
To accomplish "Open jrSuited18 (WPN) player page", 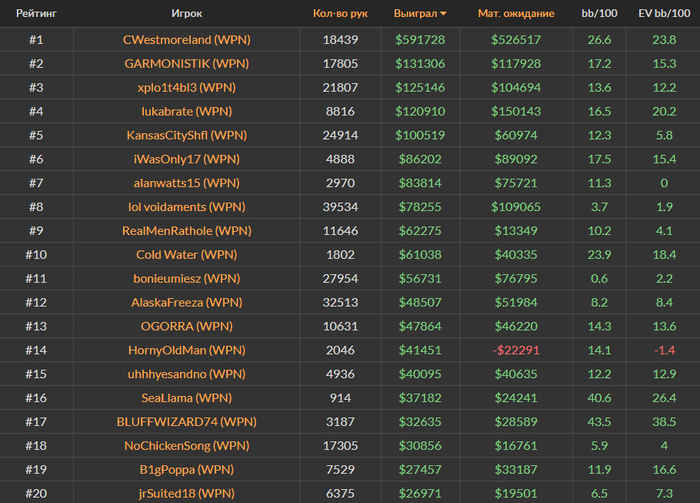I will coord(186,494).
